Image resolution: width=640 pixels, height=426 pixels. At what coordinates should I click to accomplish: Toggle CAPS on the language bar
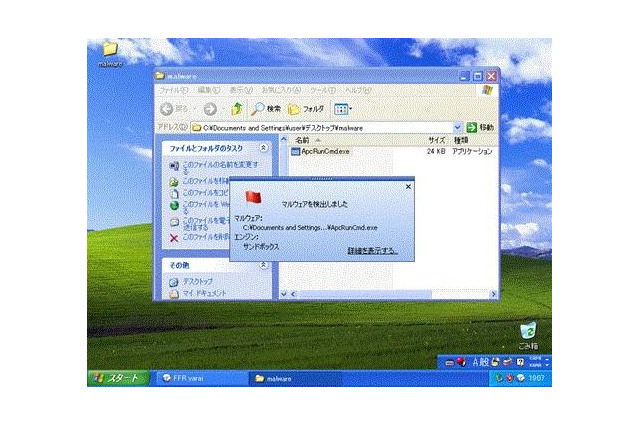535,359
